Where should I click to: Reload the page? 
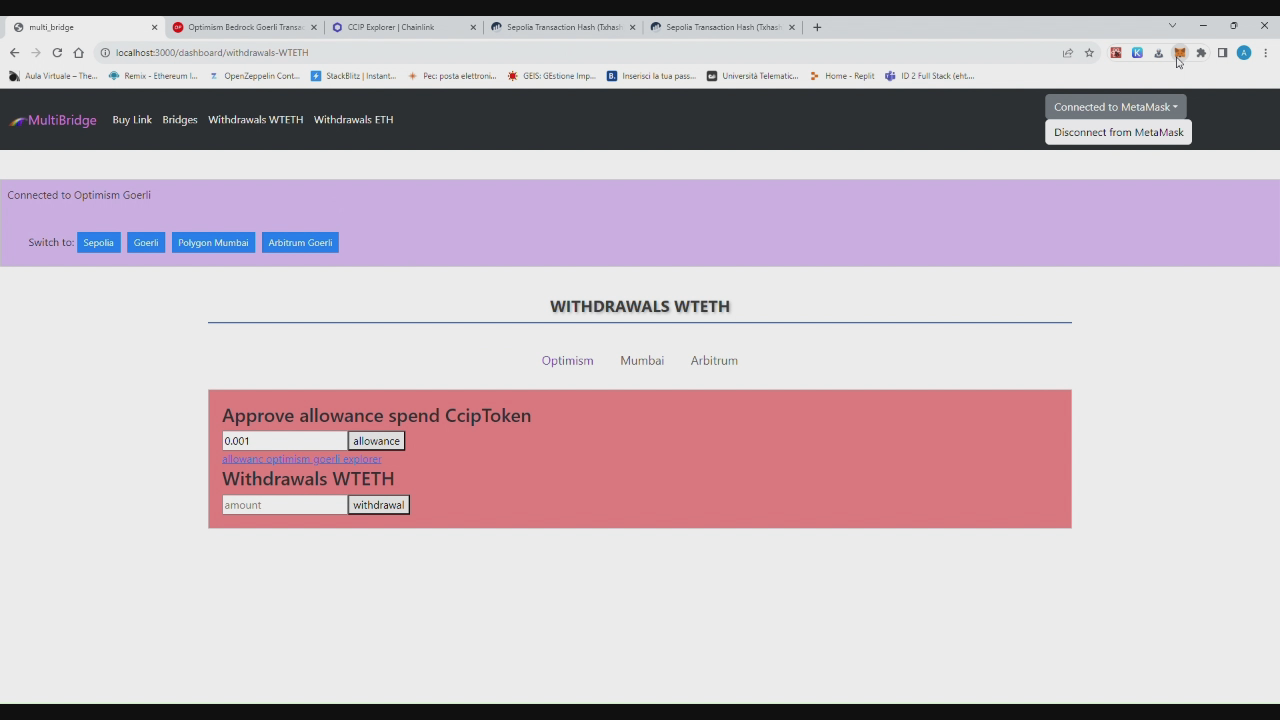57,53
